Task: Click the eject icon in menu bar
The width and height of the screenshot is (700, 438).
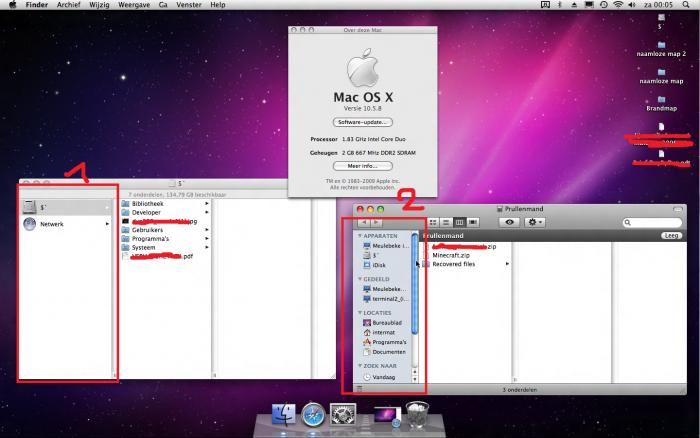Action: [x=574, y=5]
